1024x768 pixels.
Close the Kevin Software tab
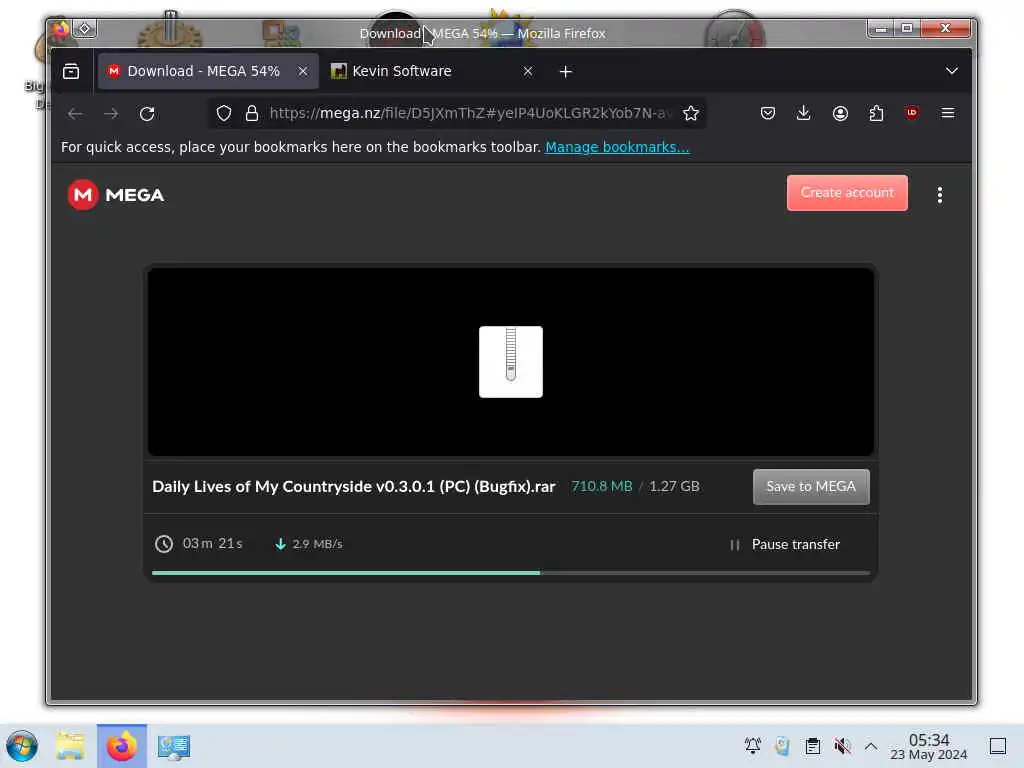528,71
